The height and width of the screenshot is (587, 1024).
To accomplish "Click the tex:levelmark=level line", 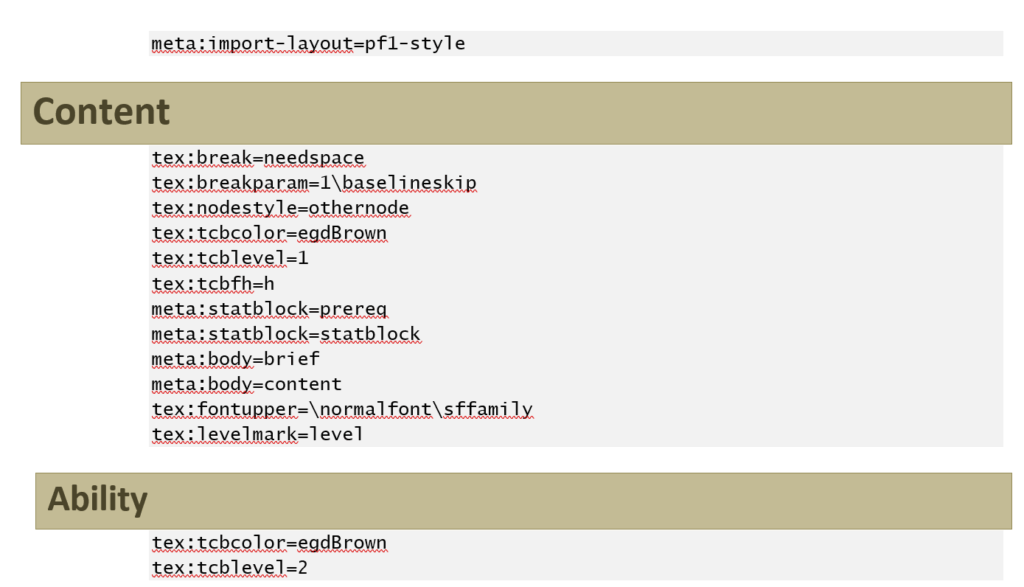I will pyautogui.click(x=257, y=434).
